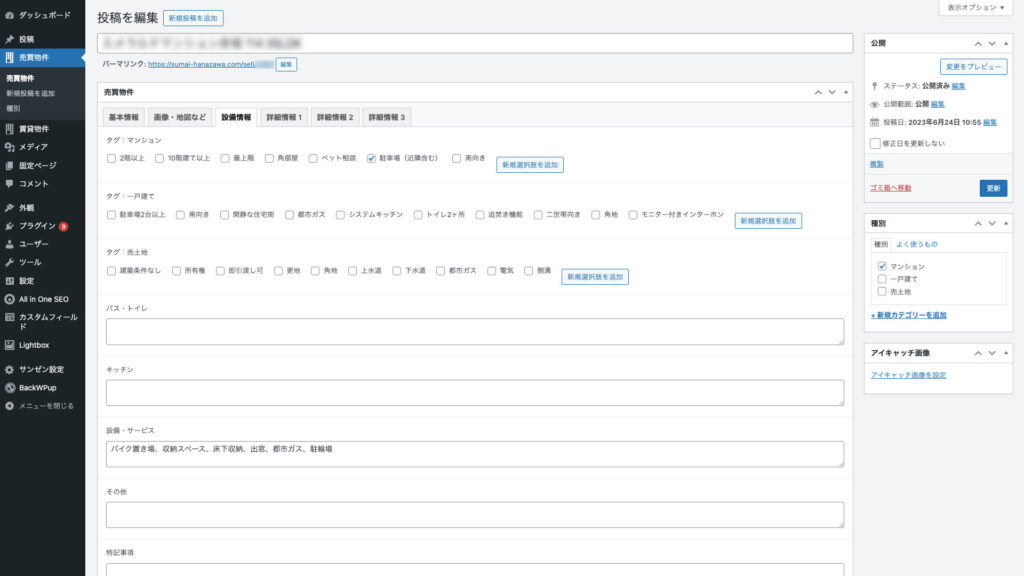Open the 詳細情報 3 tab
Screen dimensions: 1024x576
387,117
